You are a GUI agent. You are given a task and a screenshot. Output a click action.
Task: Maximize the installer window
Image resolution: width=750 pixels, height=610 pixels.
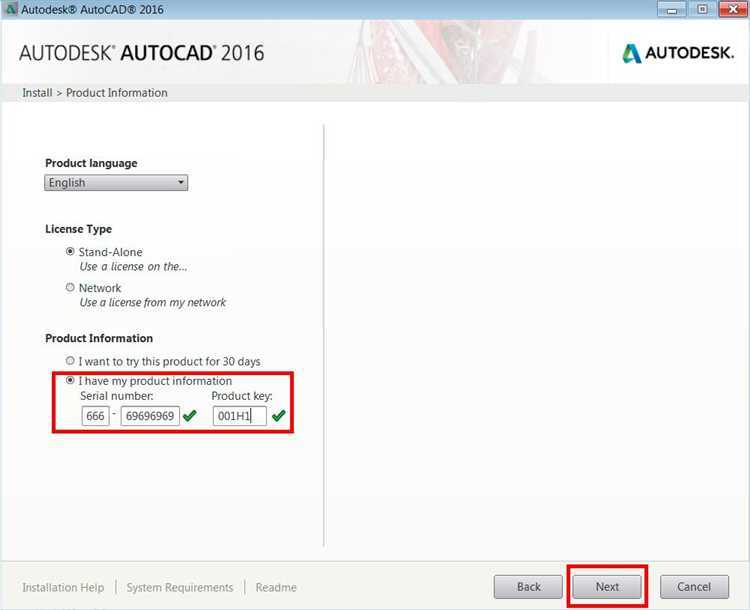[702, 10]
